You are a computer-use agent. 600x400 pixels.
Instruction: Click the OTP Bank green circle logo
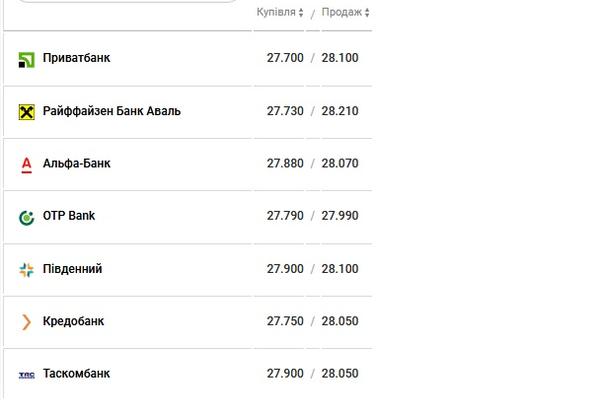(x=26, y=217)
